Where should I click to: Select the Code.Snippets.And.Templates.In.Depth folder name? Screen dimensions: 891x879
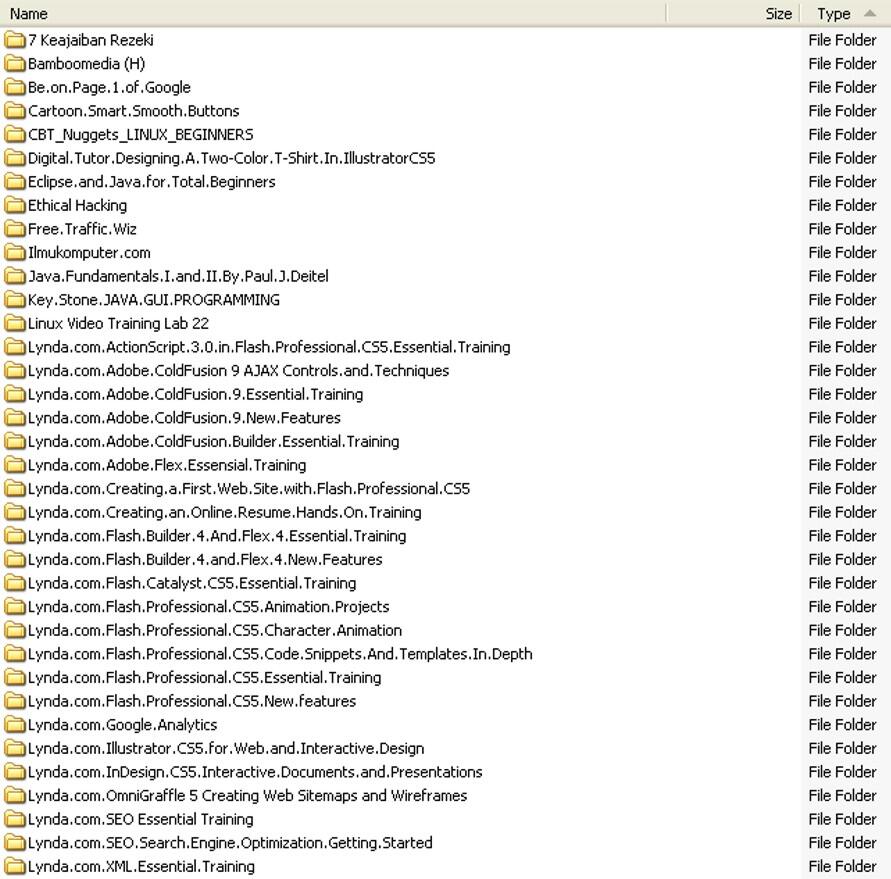click(x=280, y=654)
